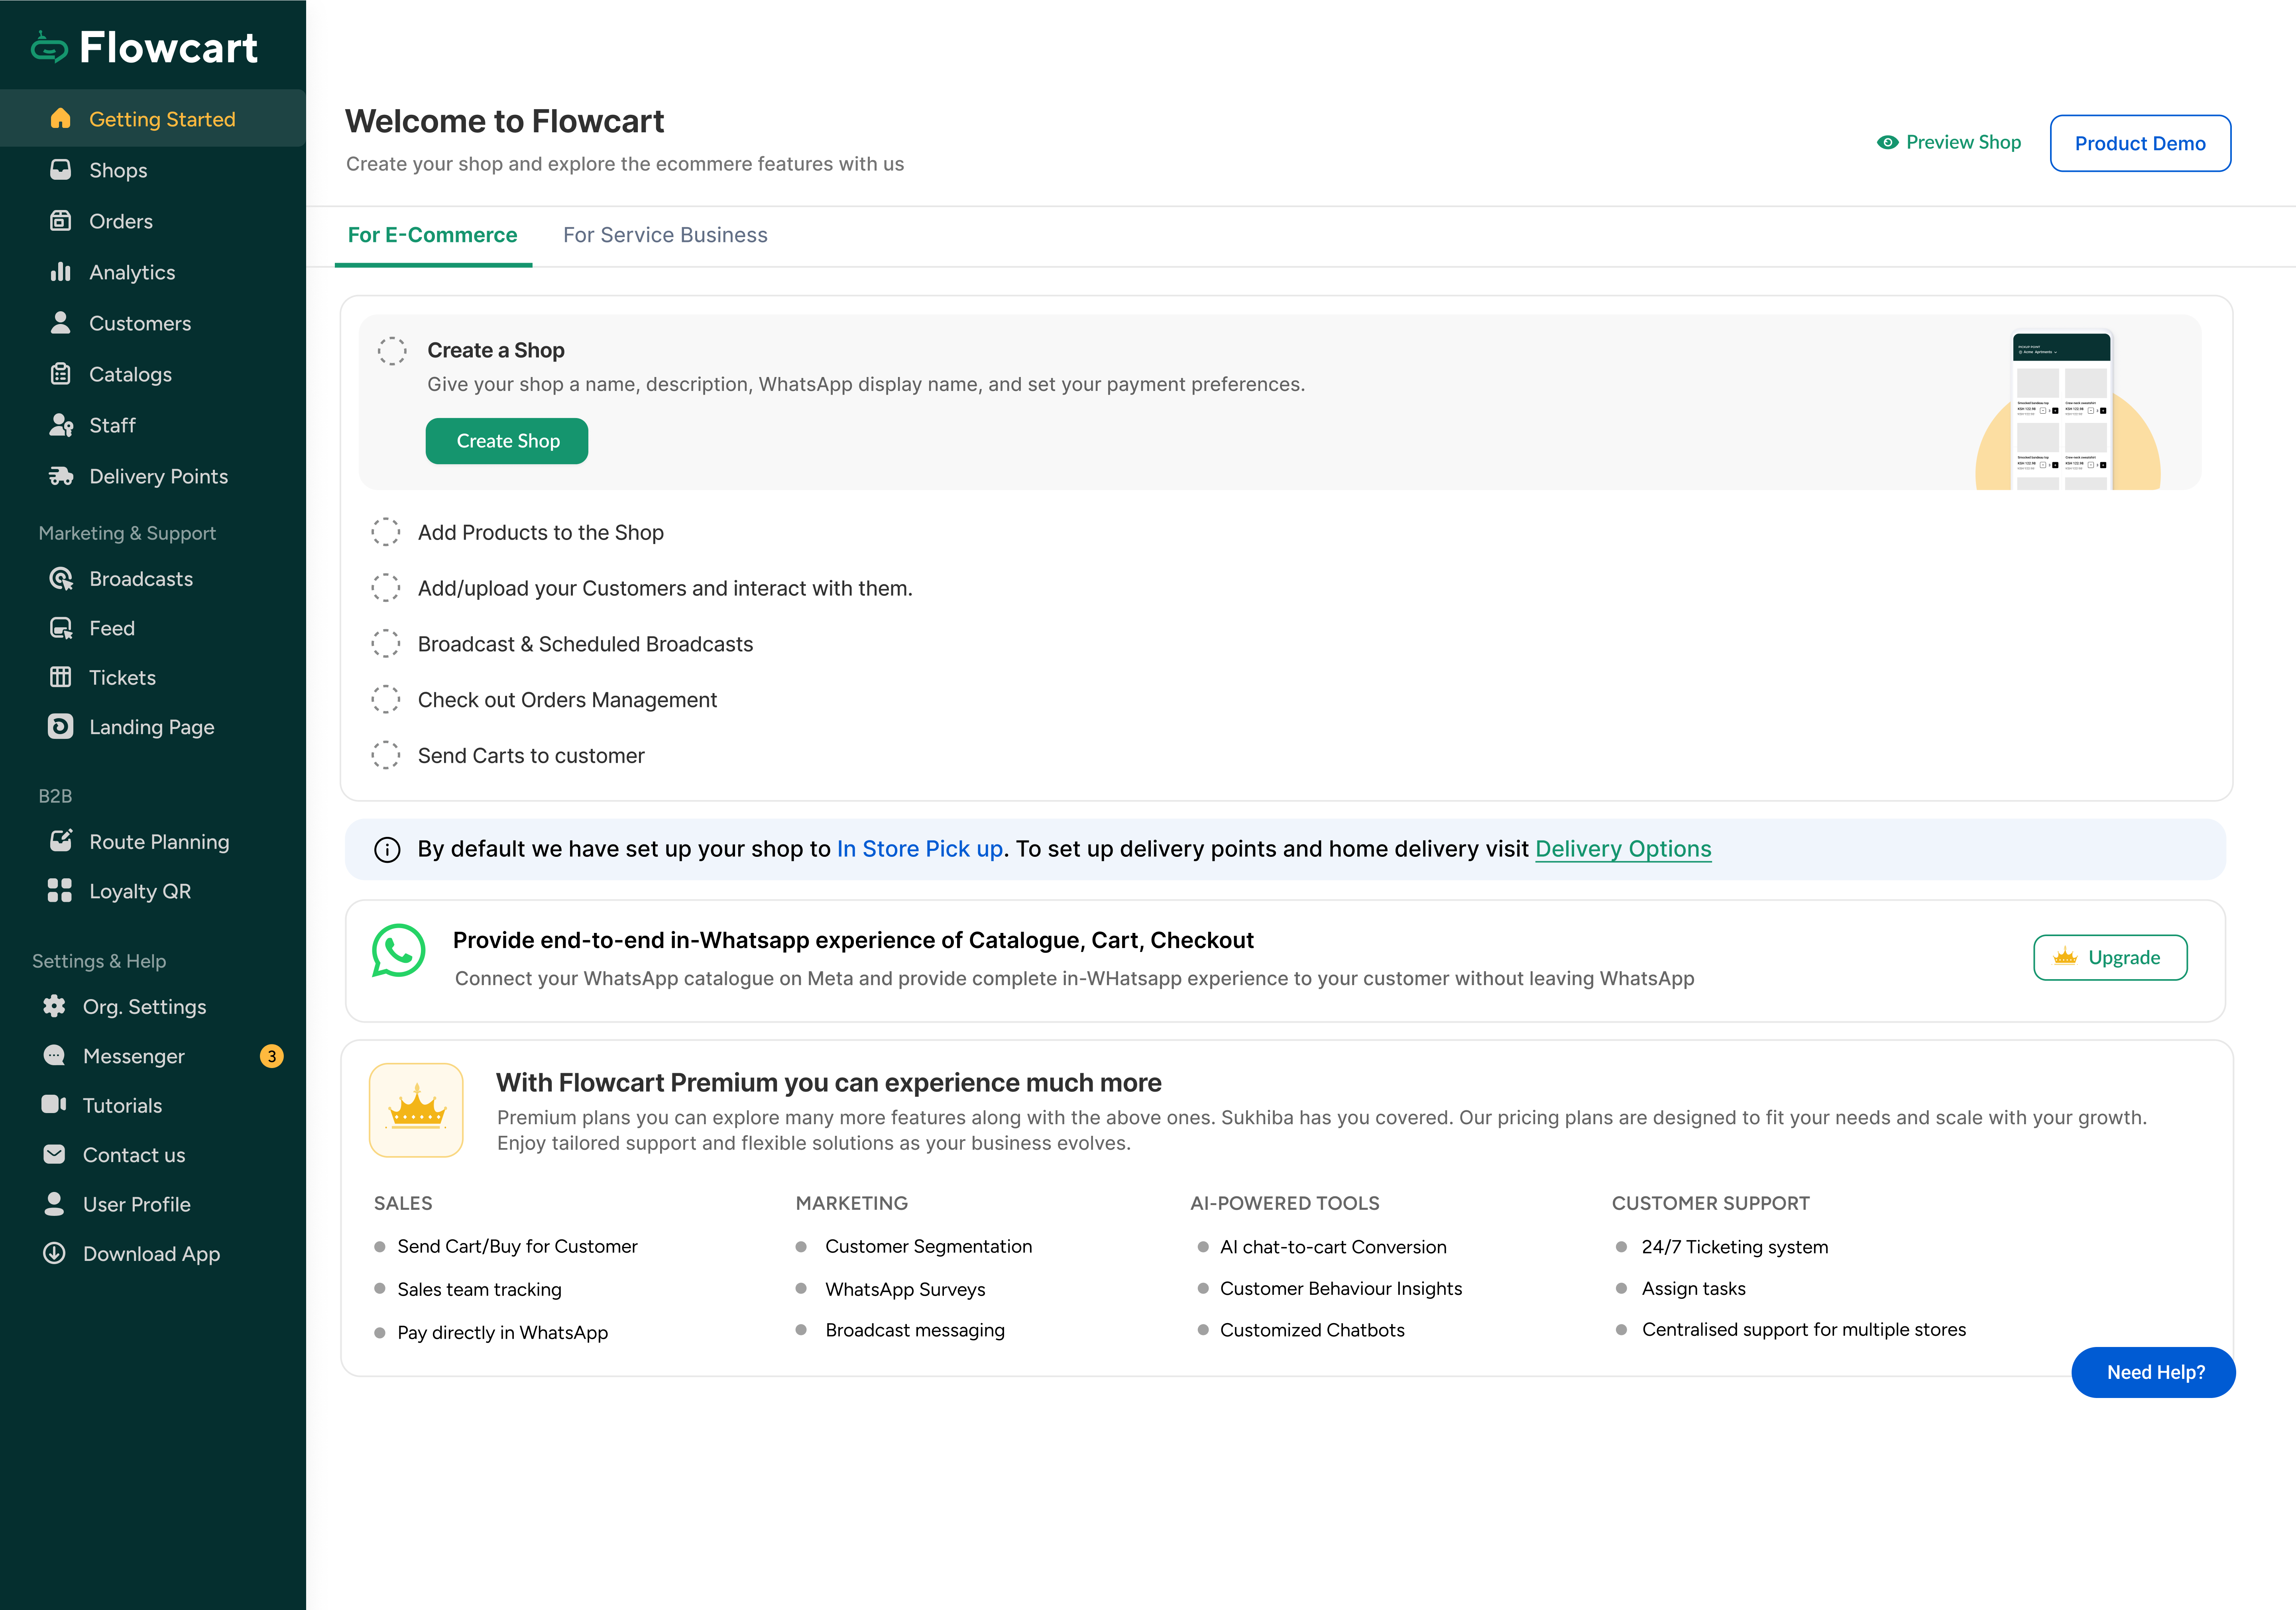Switch to For E-Commerce tab
The width and height of the screenshot is (2296, 1610).
432,235
